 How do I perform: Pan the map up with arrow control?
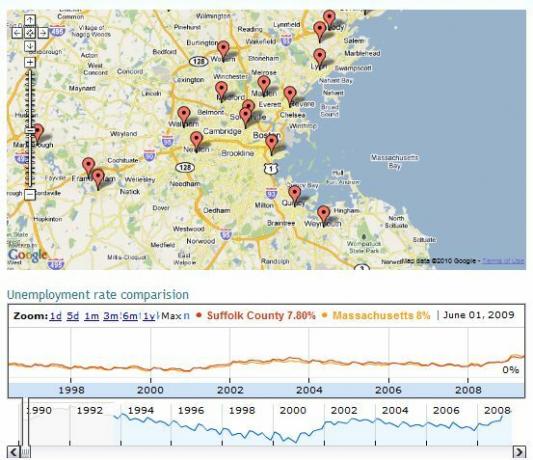coord(30,20)
